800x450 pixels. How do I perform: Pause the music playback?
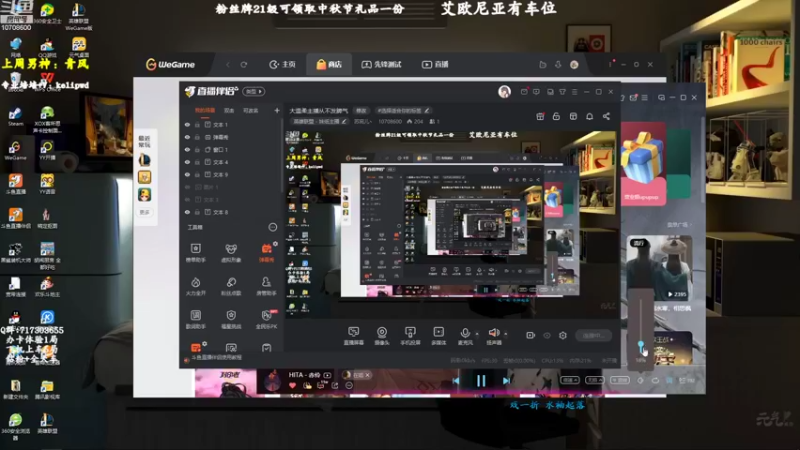point(481,381)
